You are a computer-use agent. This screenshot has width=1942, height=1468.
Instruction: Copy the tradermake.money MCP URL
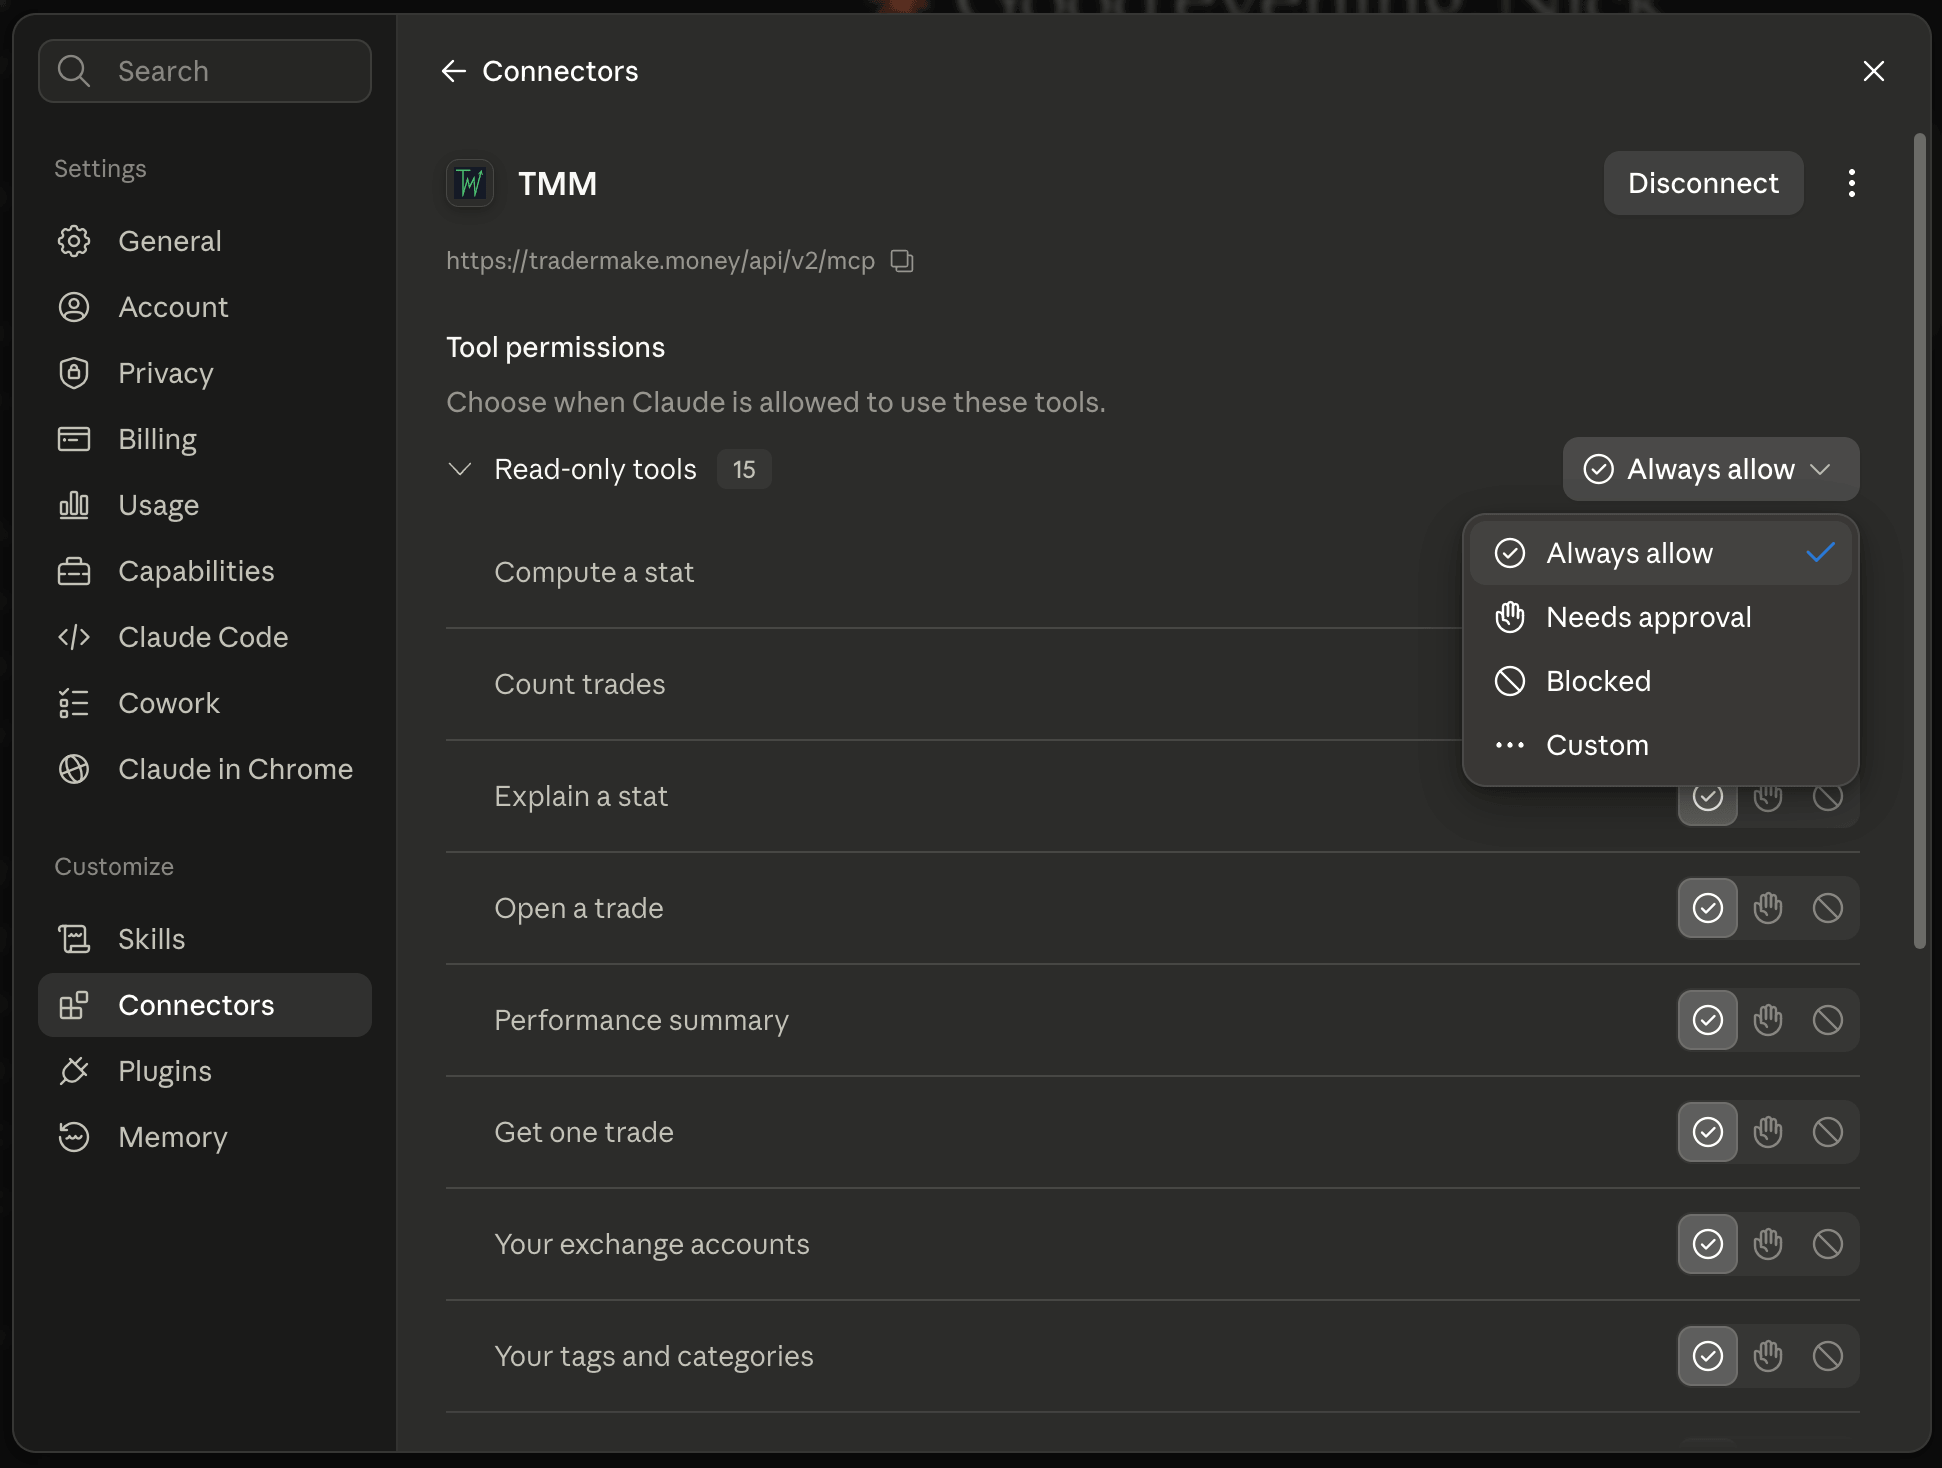(x=902, y=261)
